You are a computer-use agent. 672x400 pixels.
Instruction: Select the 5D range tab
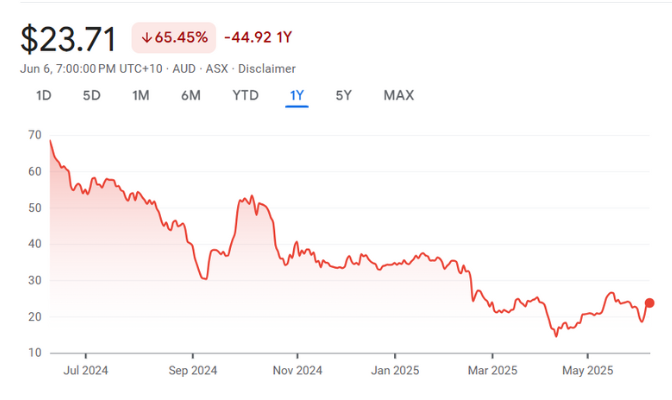point(92,96)
